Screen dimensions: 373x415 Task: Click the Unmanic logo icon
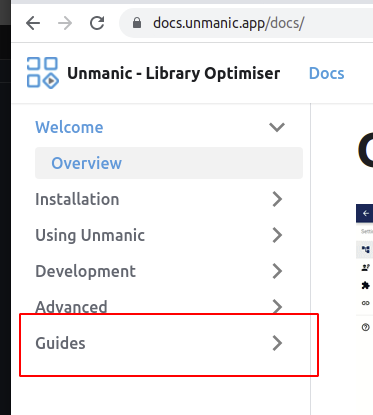click(43, 73)
